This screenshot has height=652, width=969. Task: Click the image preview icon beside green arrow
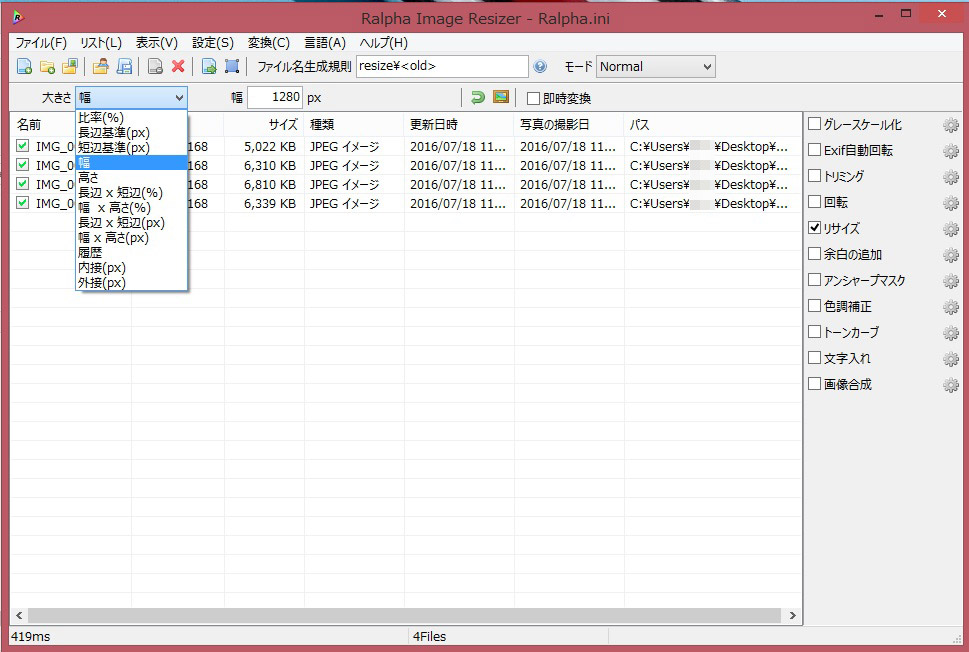click(501, 97)
